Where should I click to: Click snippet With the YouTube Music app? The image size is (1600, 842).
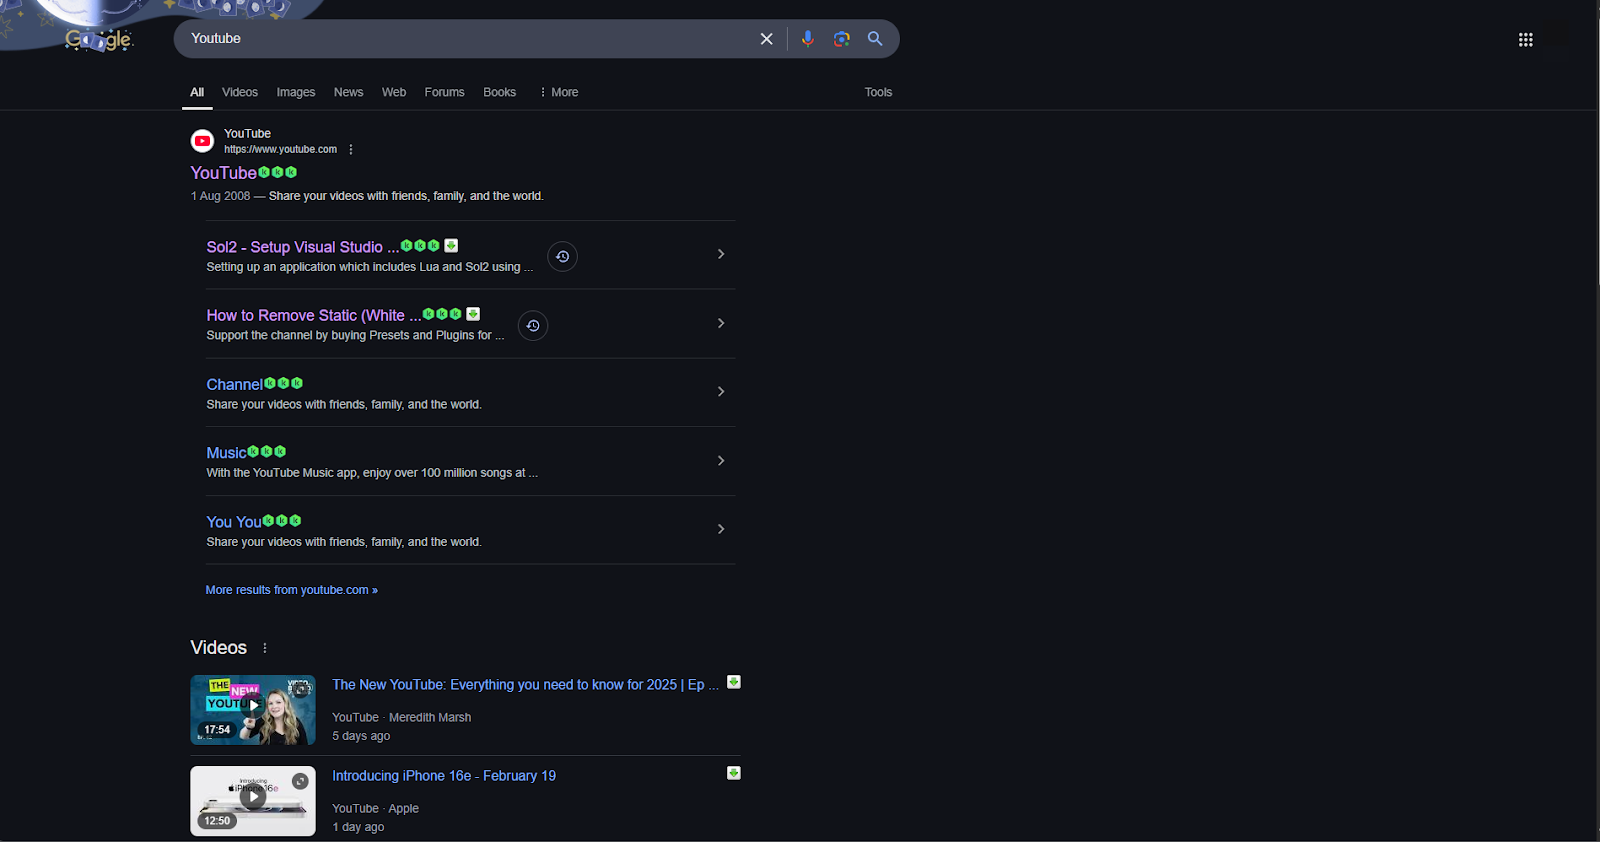tap(372, 473)
